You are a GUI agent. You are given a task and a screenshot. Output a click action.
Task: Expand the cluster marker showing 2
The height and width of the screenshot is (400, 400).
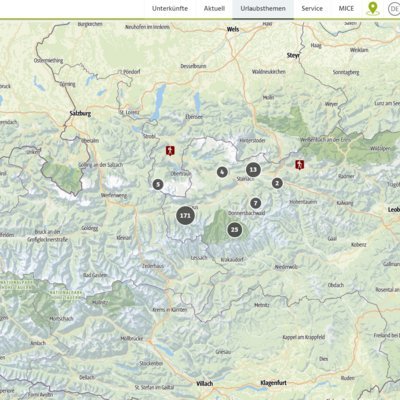[x=277, y=183]
